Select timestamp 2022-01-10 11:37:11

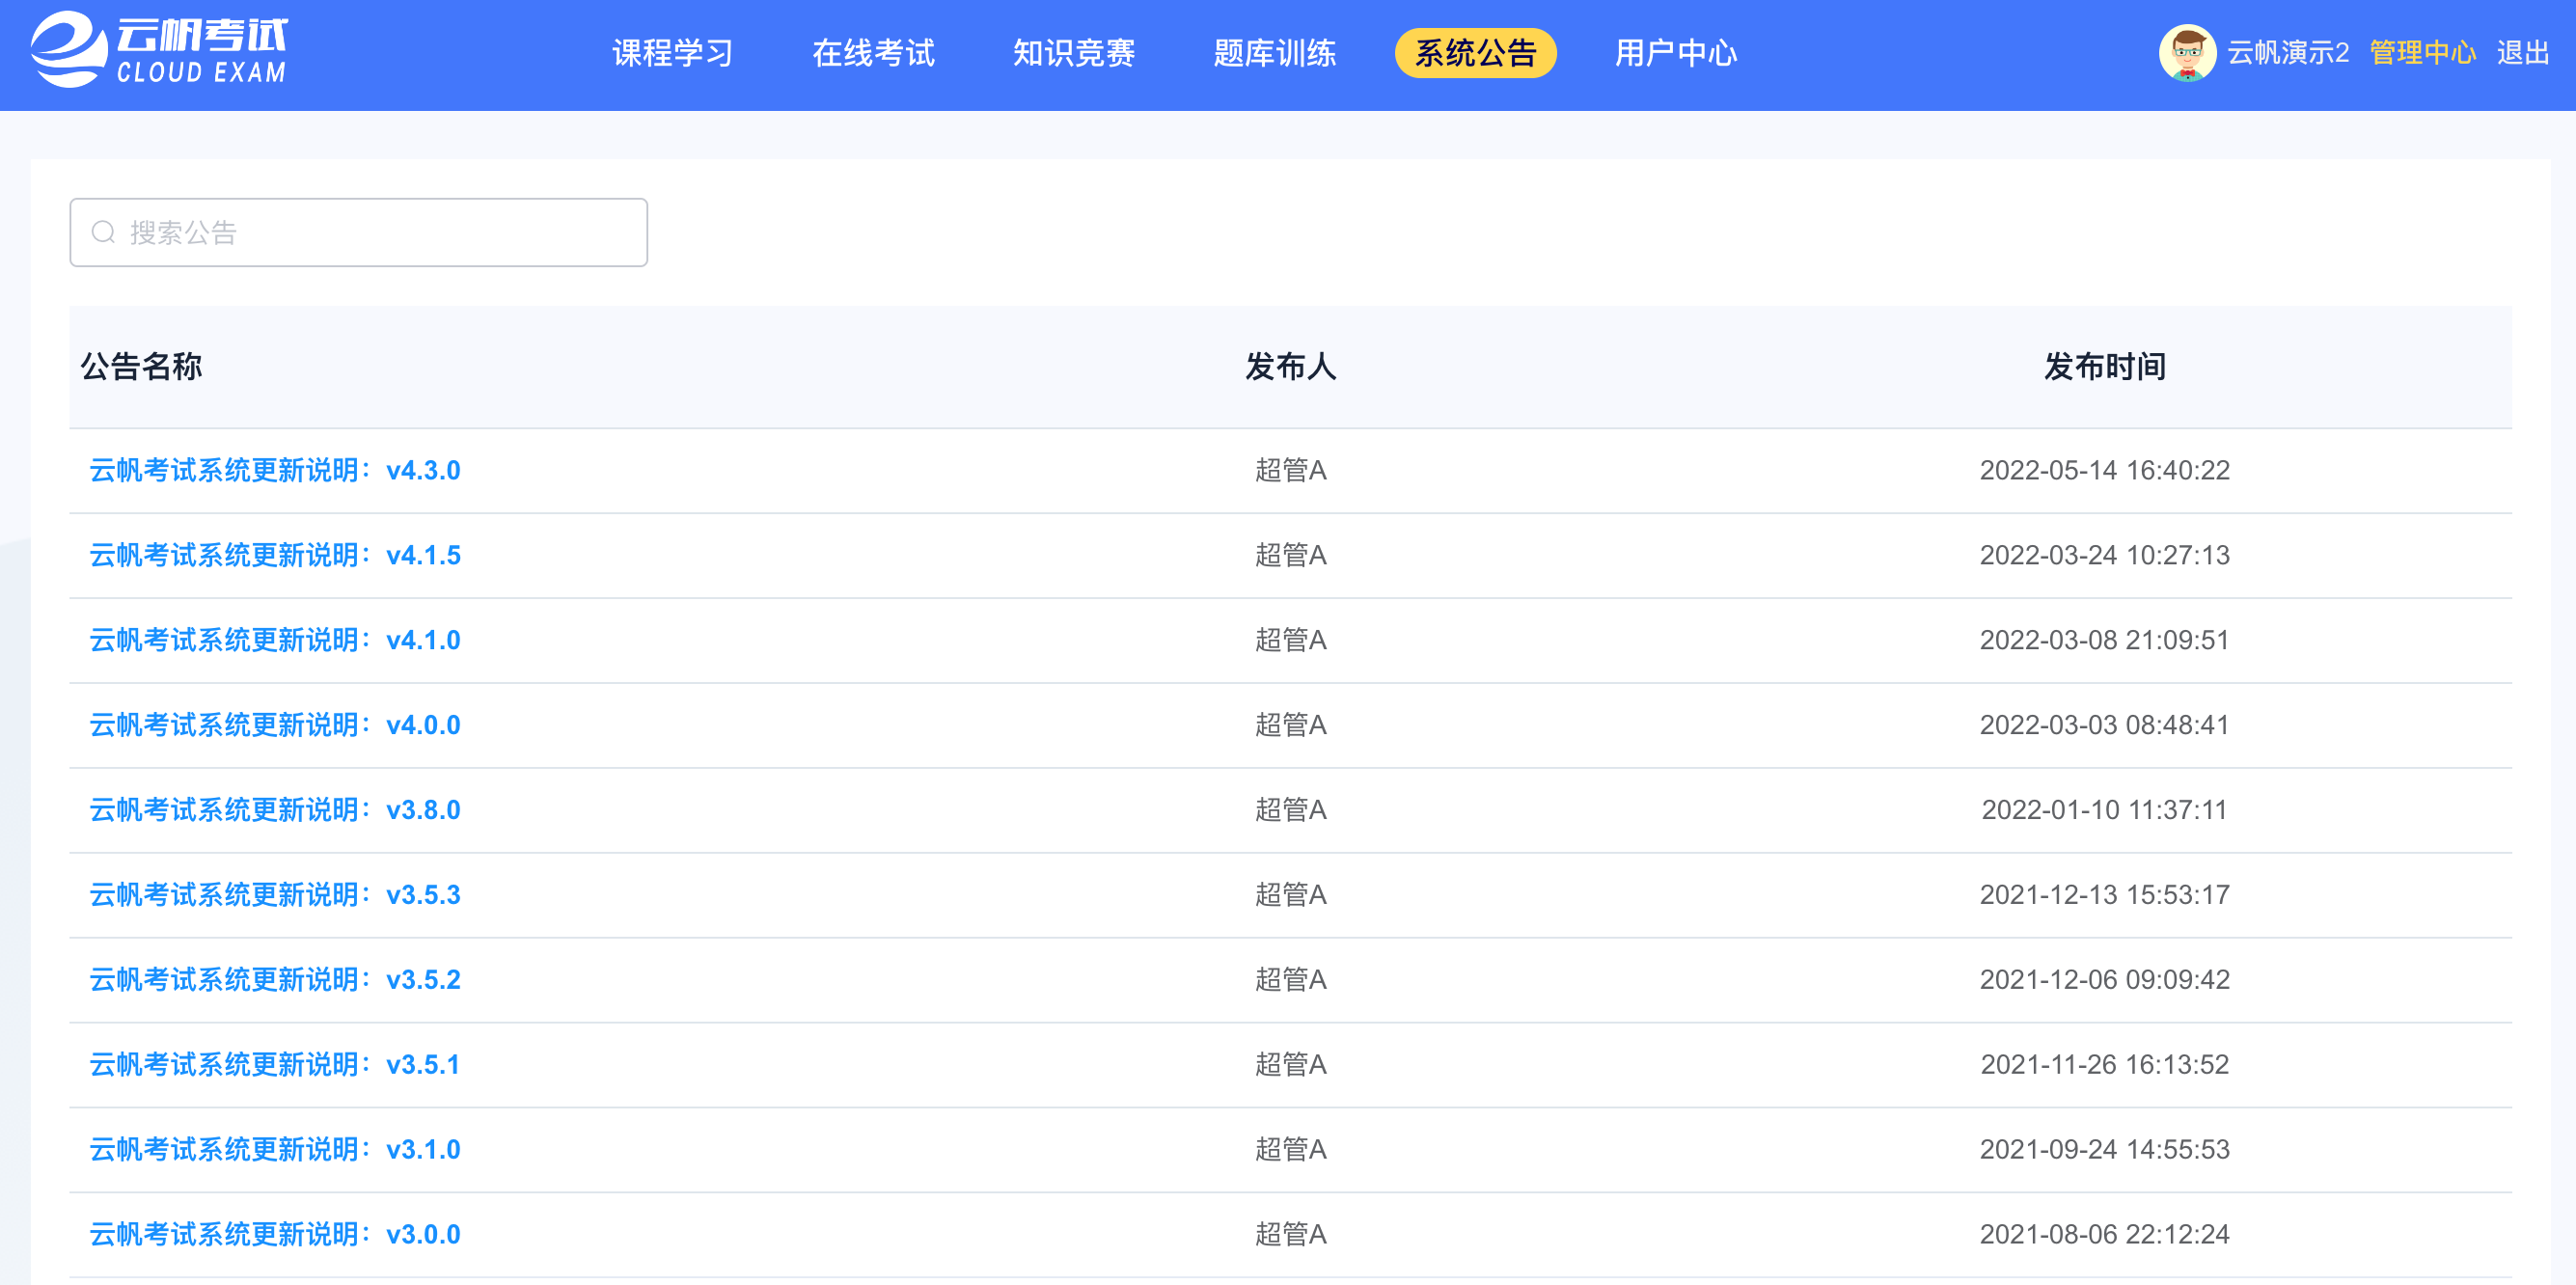[2105, 811]
